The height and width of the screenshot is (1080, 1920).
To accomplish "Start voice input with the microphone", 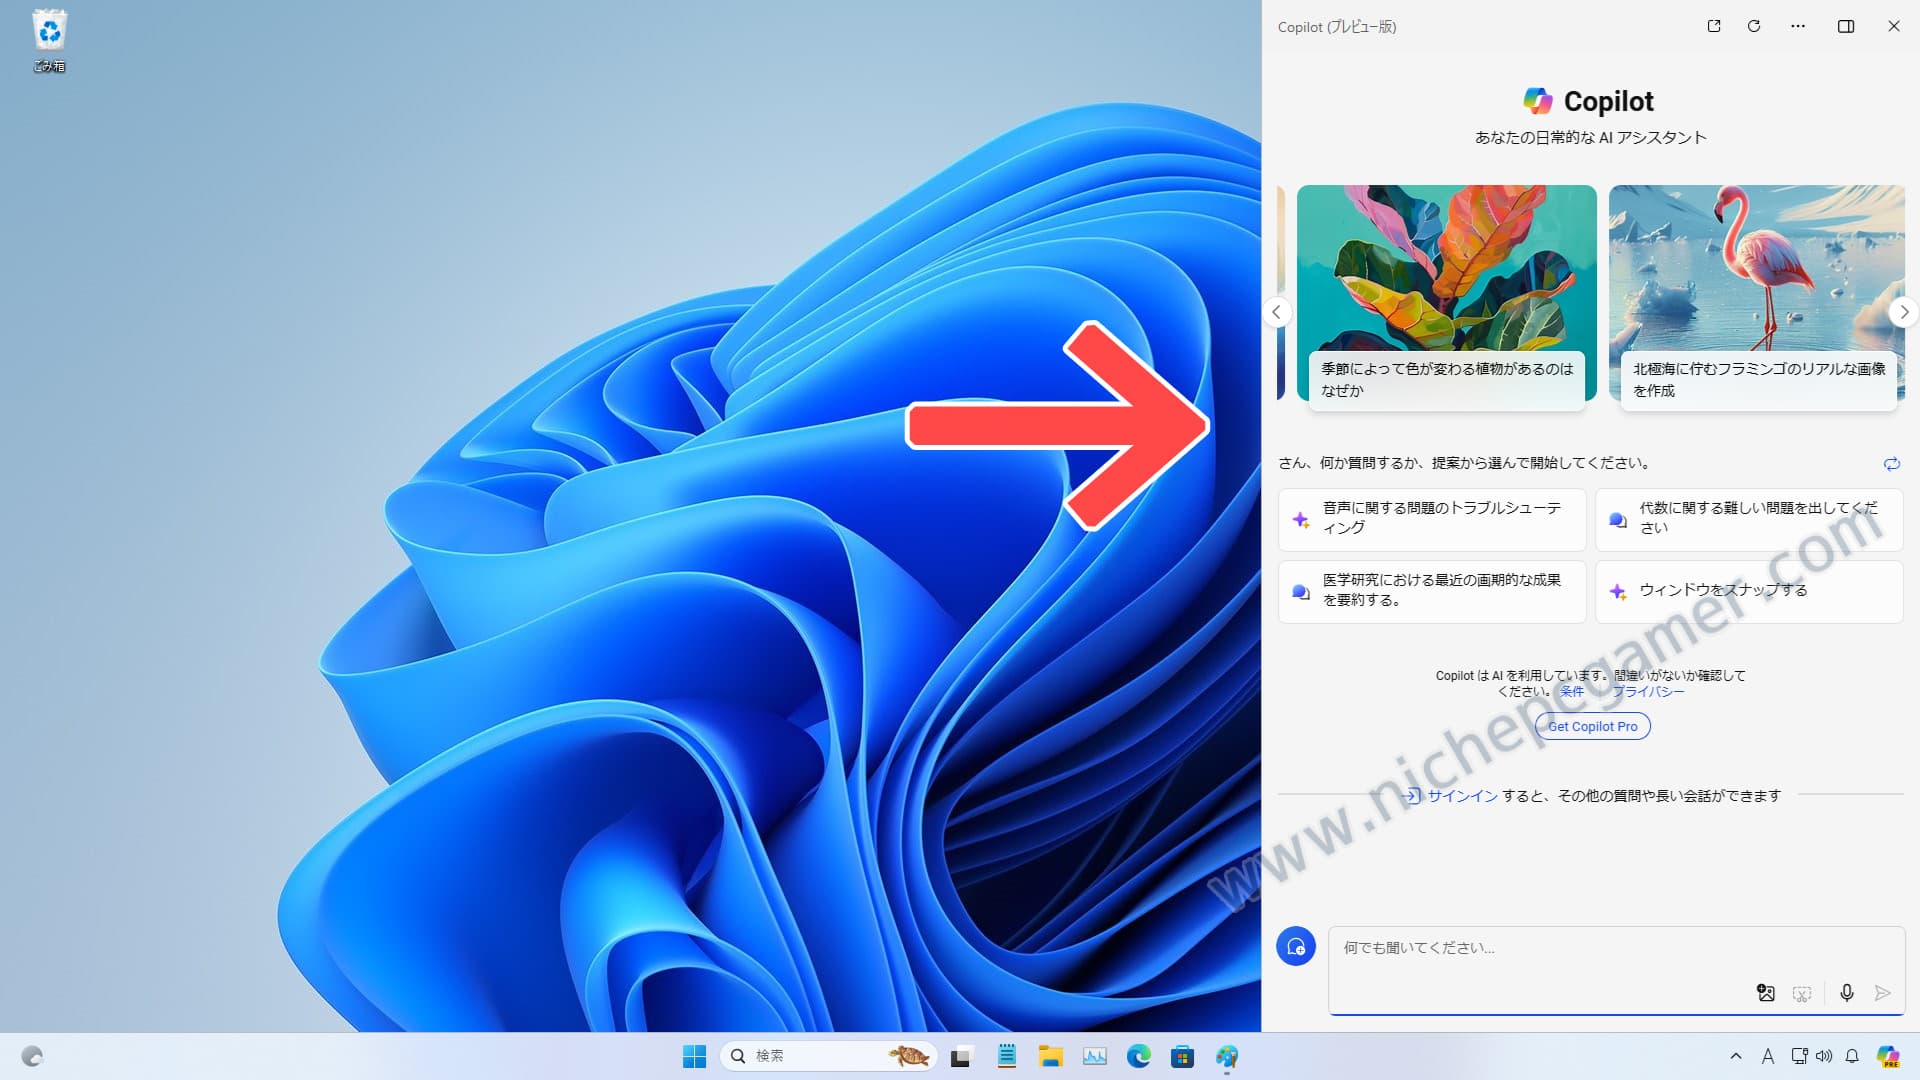I will (x=1847, y=992).
